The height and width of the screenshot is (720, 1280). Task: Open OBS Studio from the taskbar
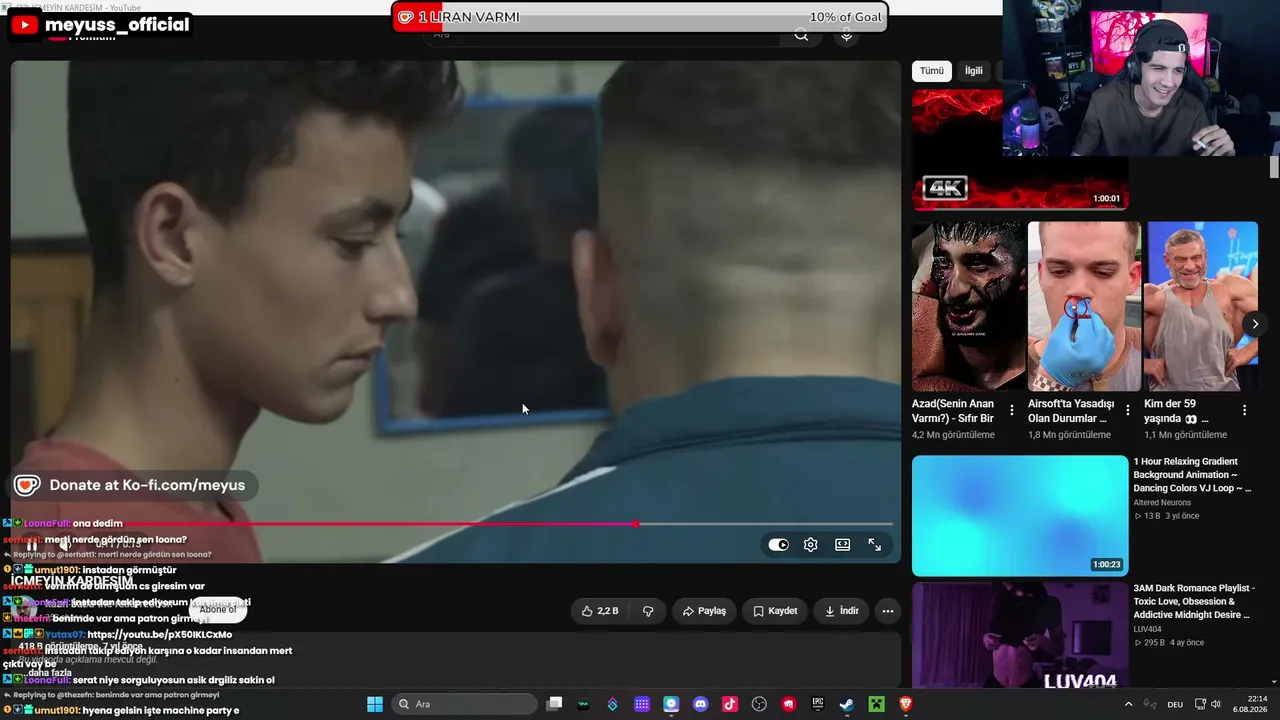759,704
